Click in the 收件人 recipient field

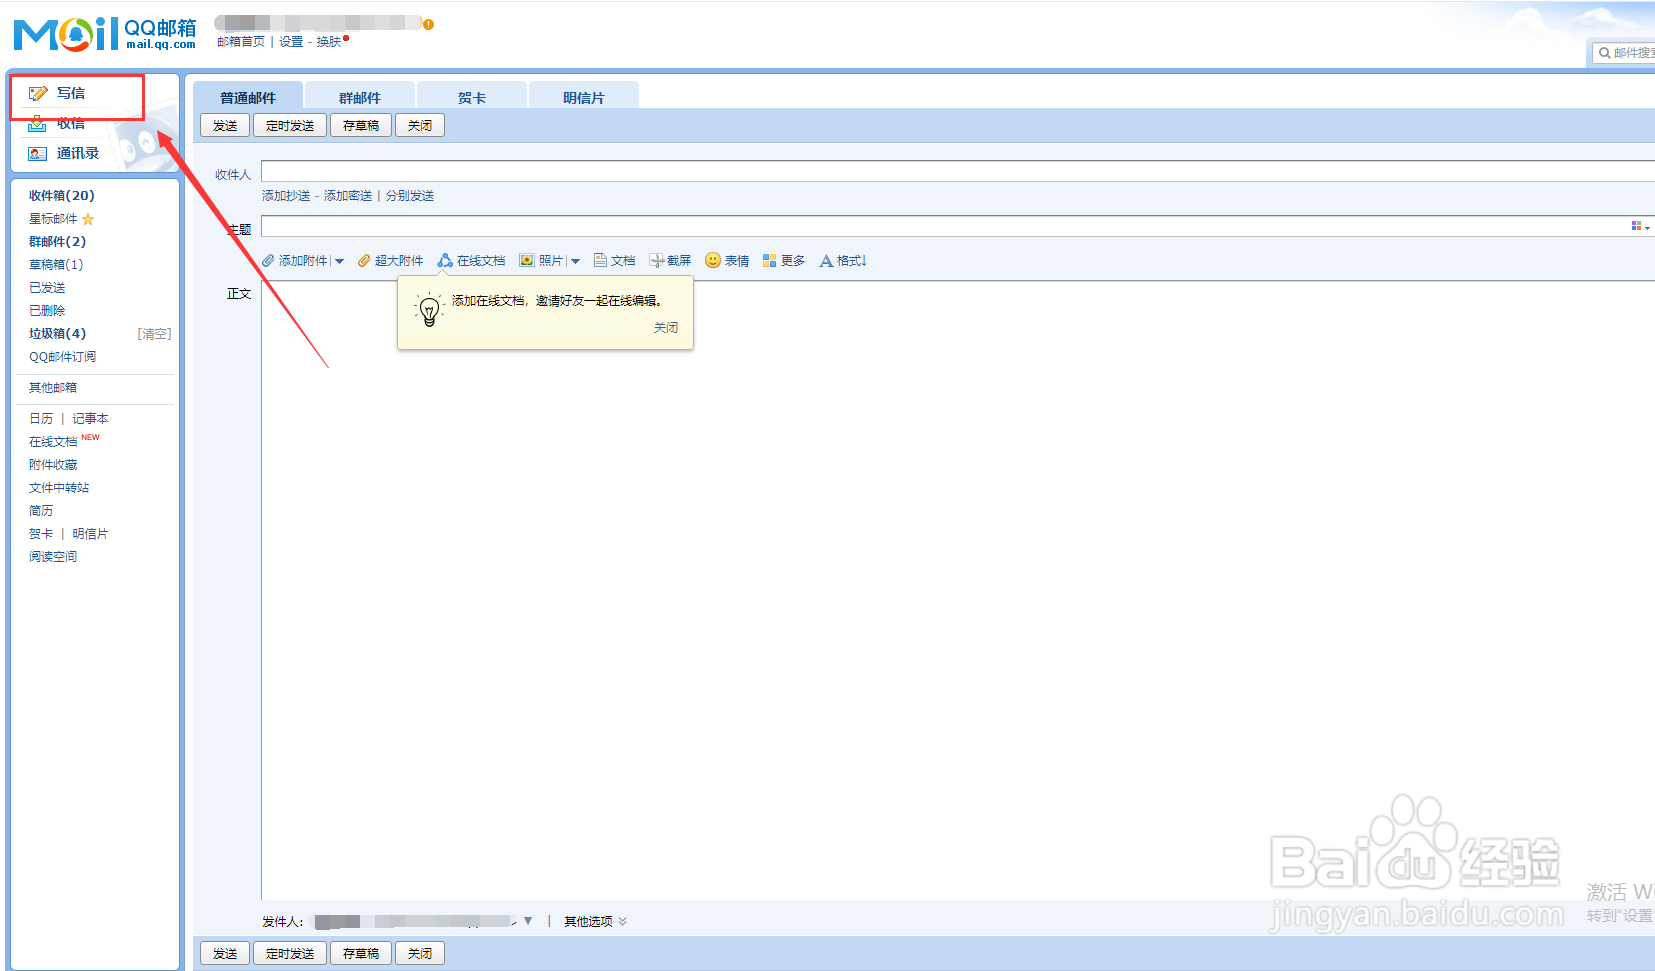tap(958, 171)
